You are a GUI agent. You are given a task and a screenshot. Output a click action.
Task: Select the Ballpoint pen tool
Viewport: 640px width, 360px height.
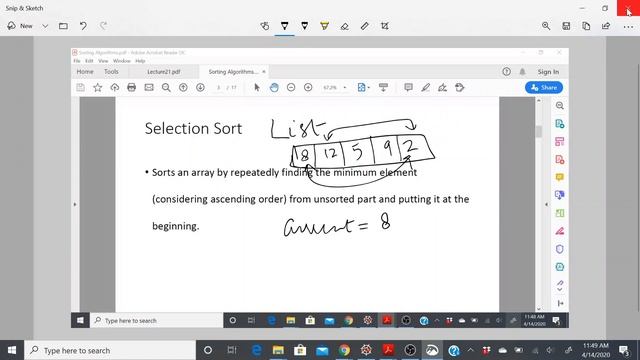[x=284, y=26]
